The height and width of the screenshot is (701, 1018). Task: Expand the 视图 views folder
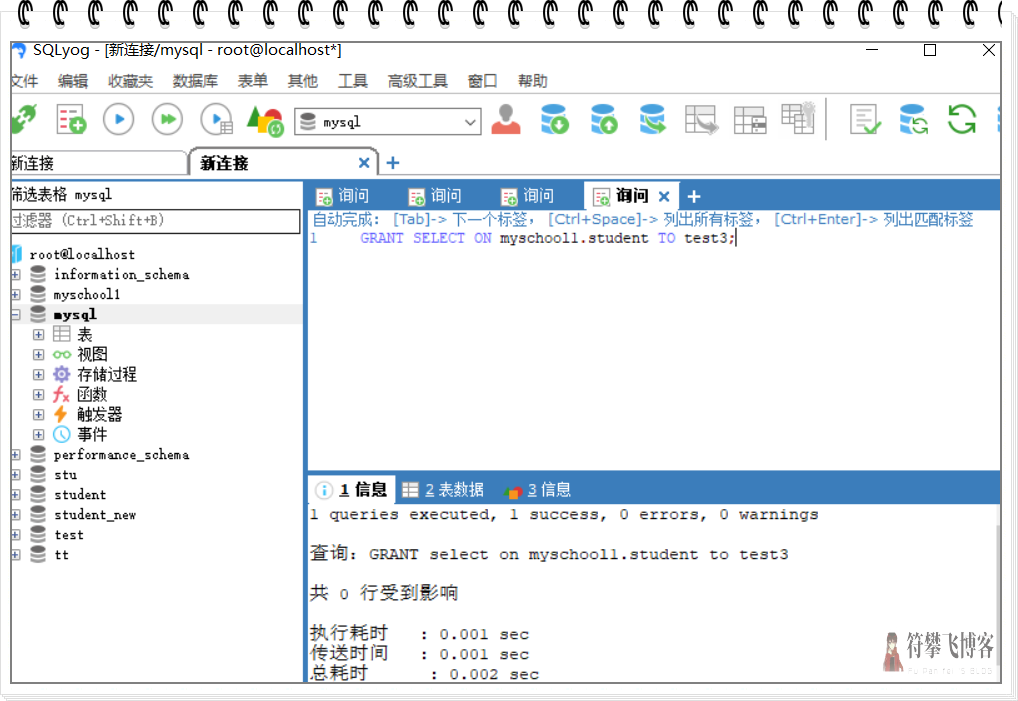38,355
